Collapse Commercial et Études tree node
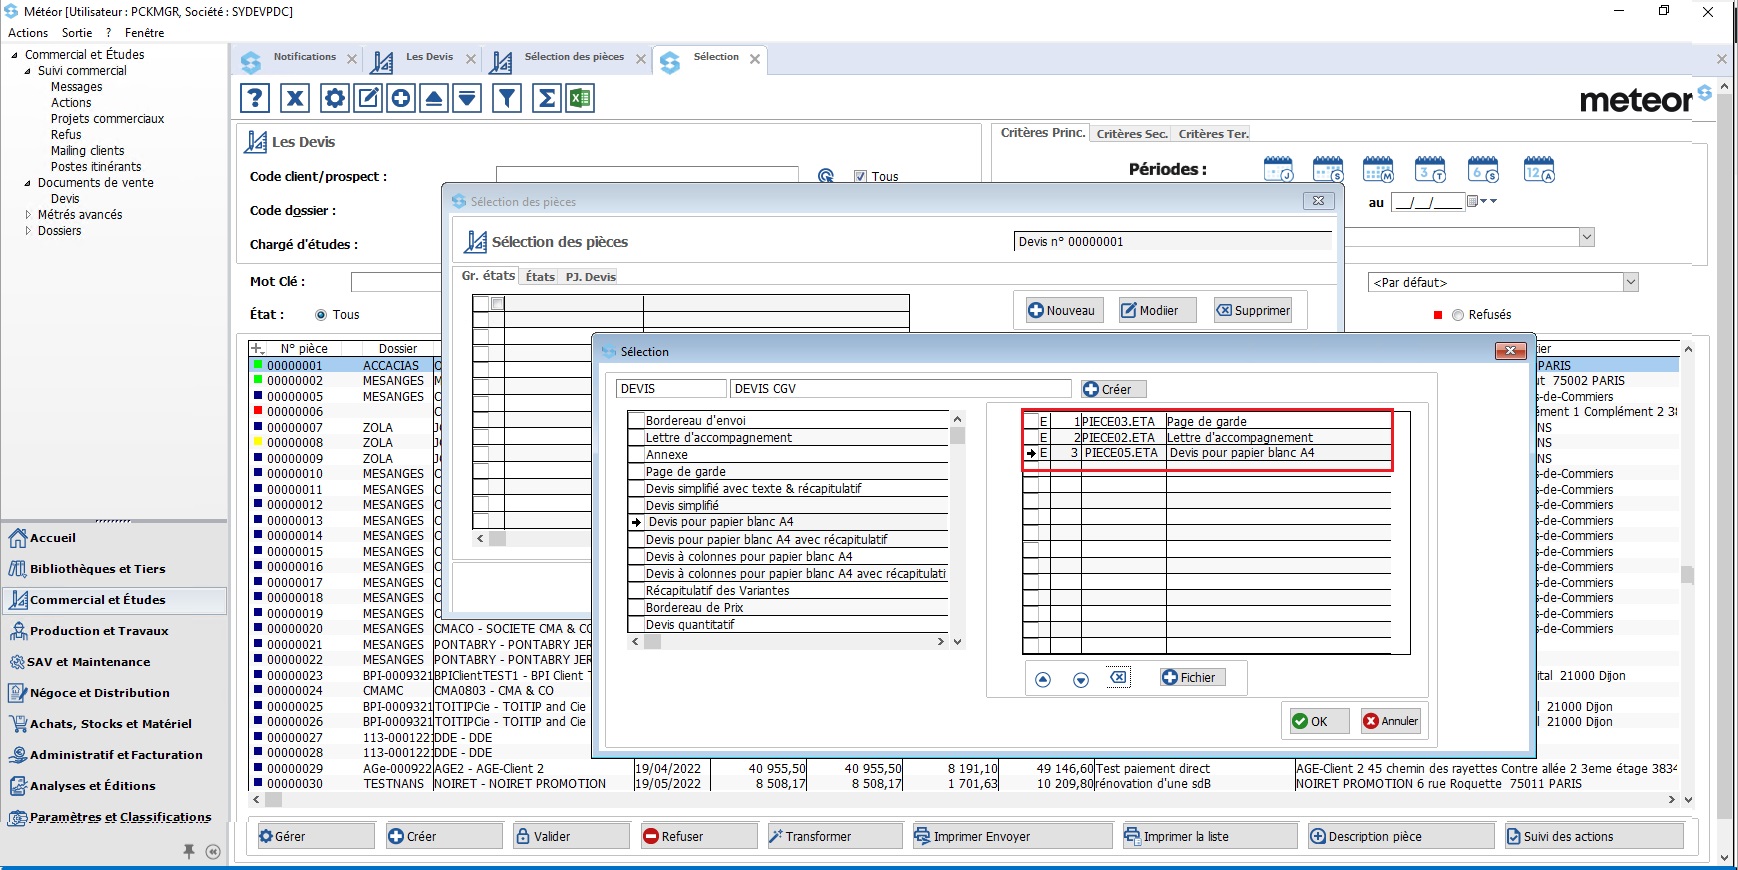This screenshot has width=1738, height=870. click(14, 55)
